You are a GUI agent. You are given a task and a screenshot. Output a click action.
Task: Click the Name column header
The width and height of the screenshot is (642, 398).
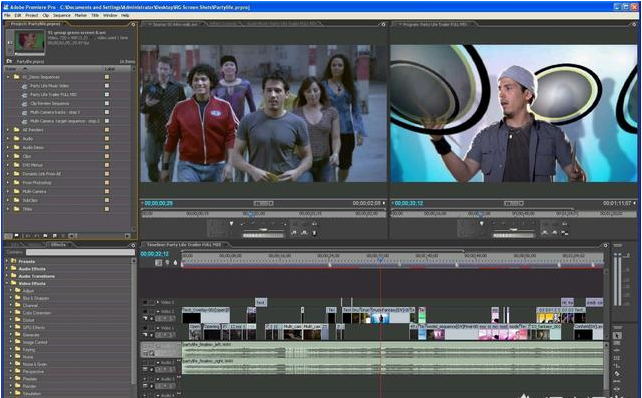11,69
